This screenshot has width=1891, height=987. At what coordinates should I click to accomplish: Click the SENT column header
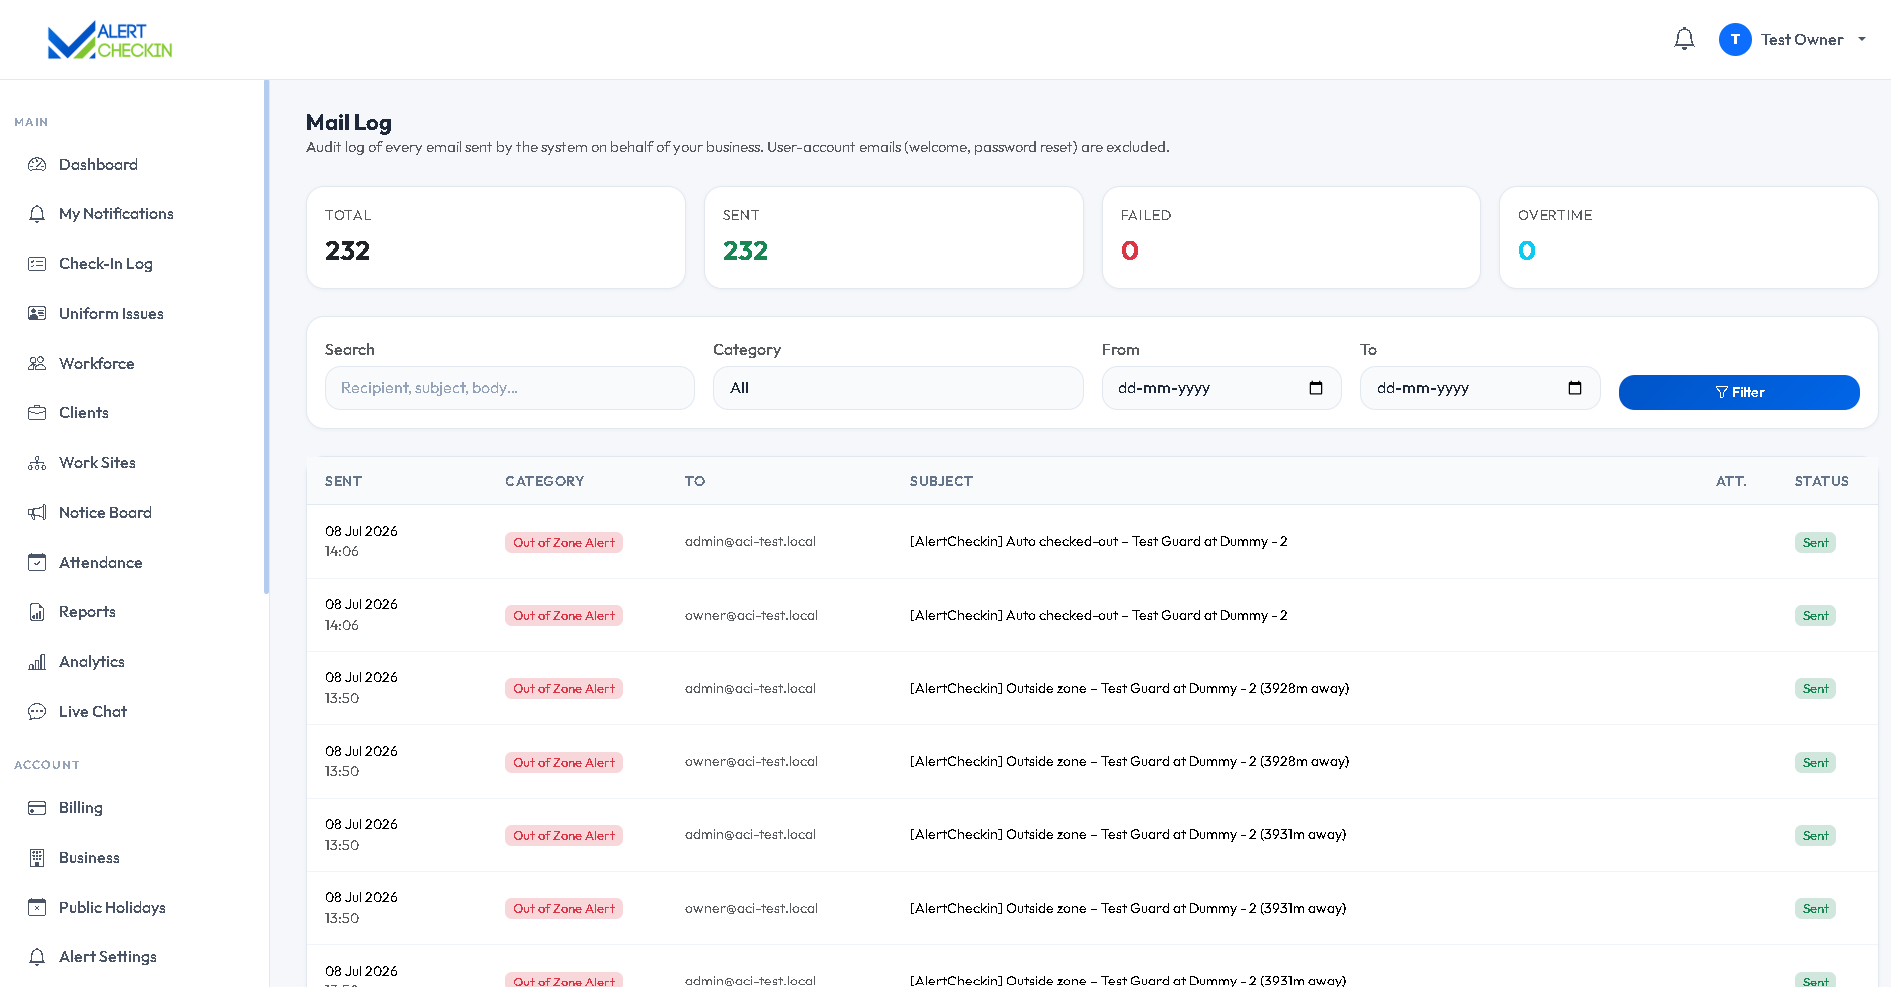[x=343, y=481]
